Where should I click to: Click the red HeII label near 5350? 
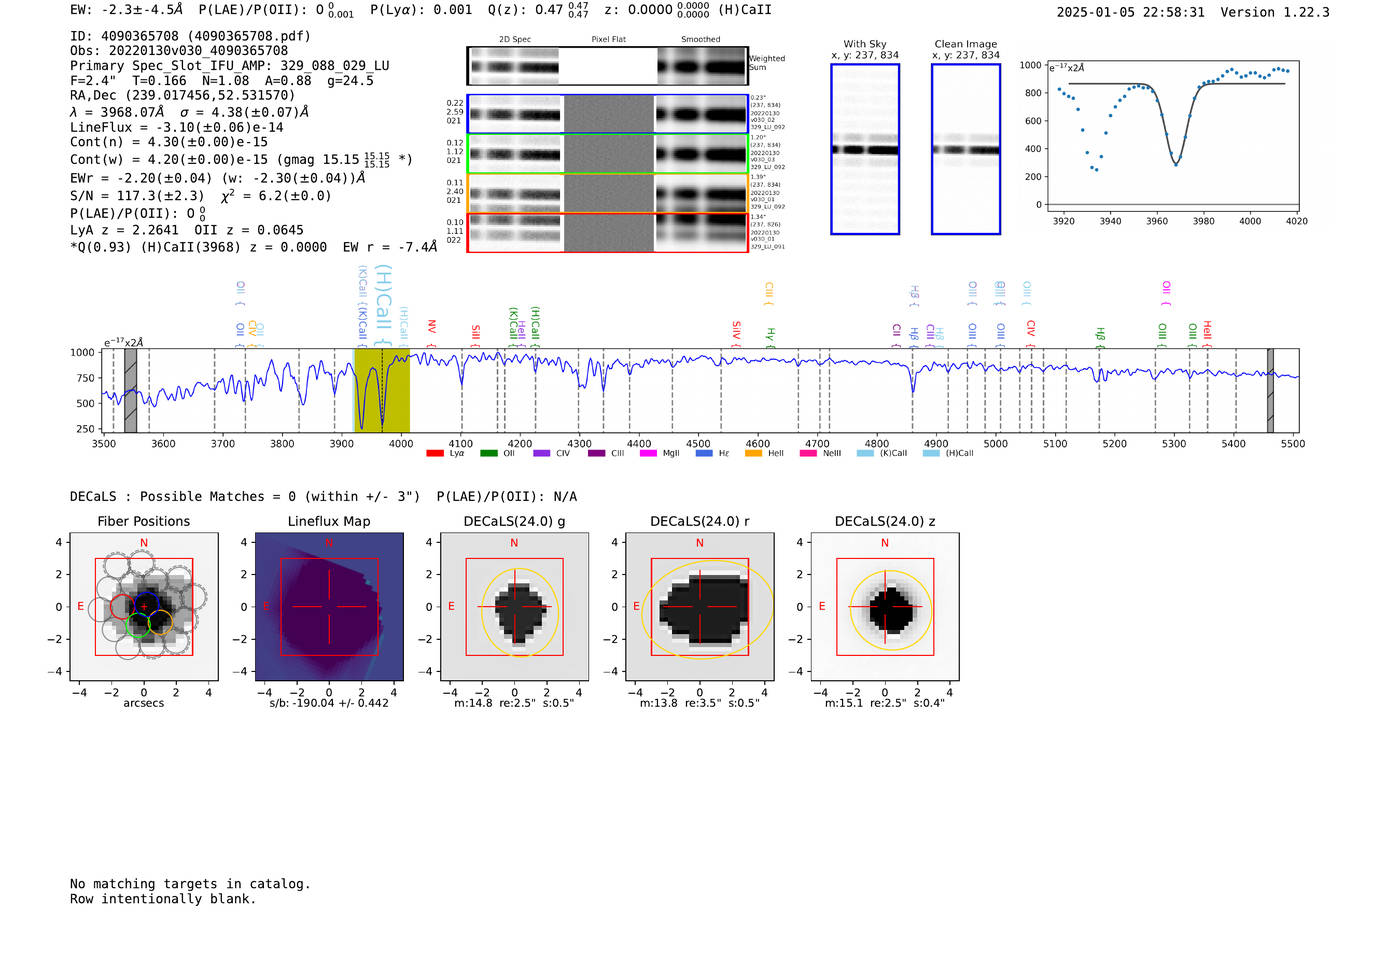(1207, 333)
